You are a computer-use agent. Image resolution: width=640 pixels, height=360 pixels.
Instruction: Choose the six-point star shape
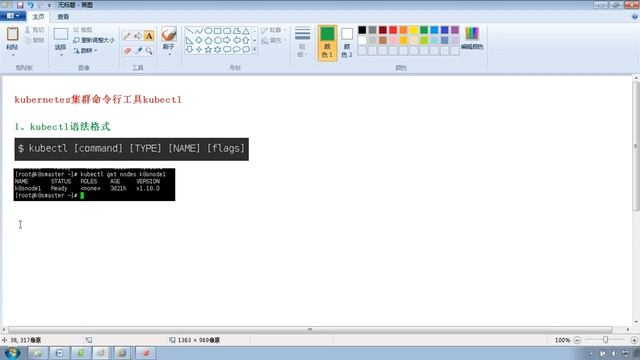tap(218, 50)
